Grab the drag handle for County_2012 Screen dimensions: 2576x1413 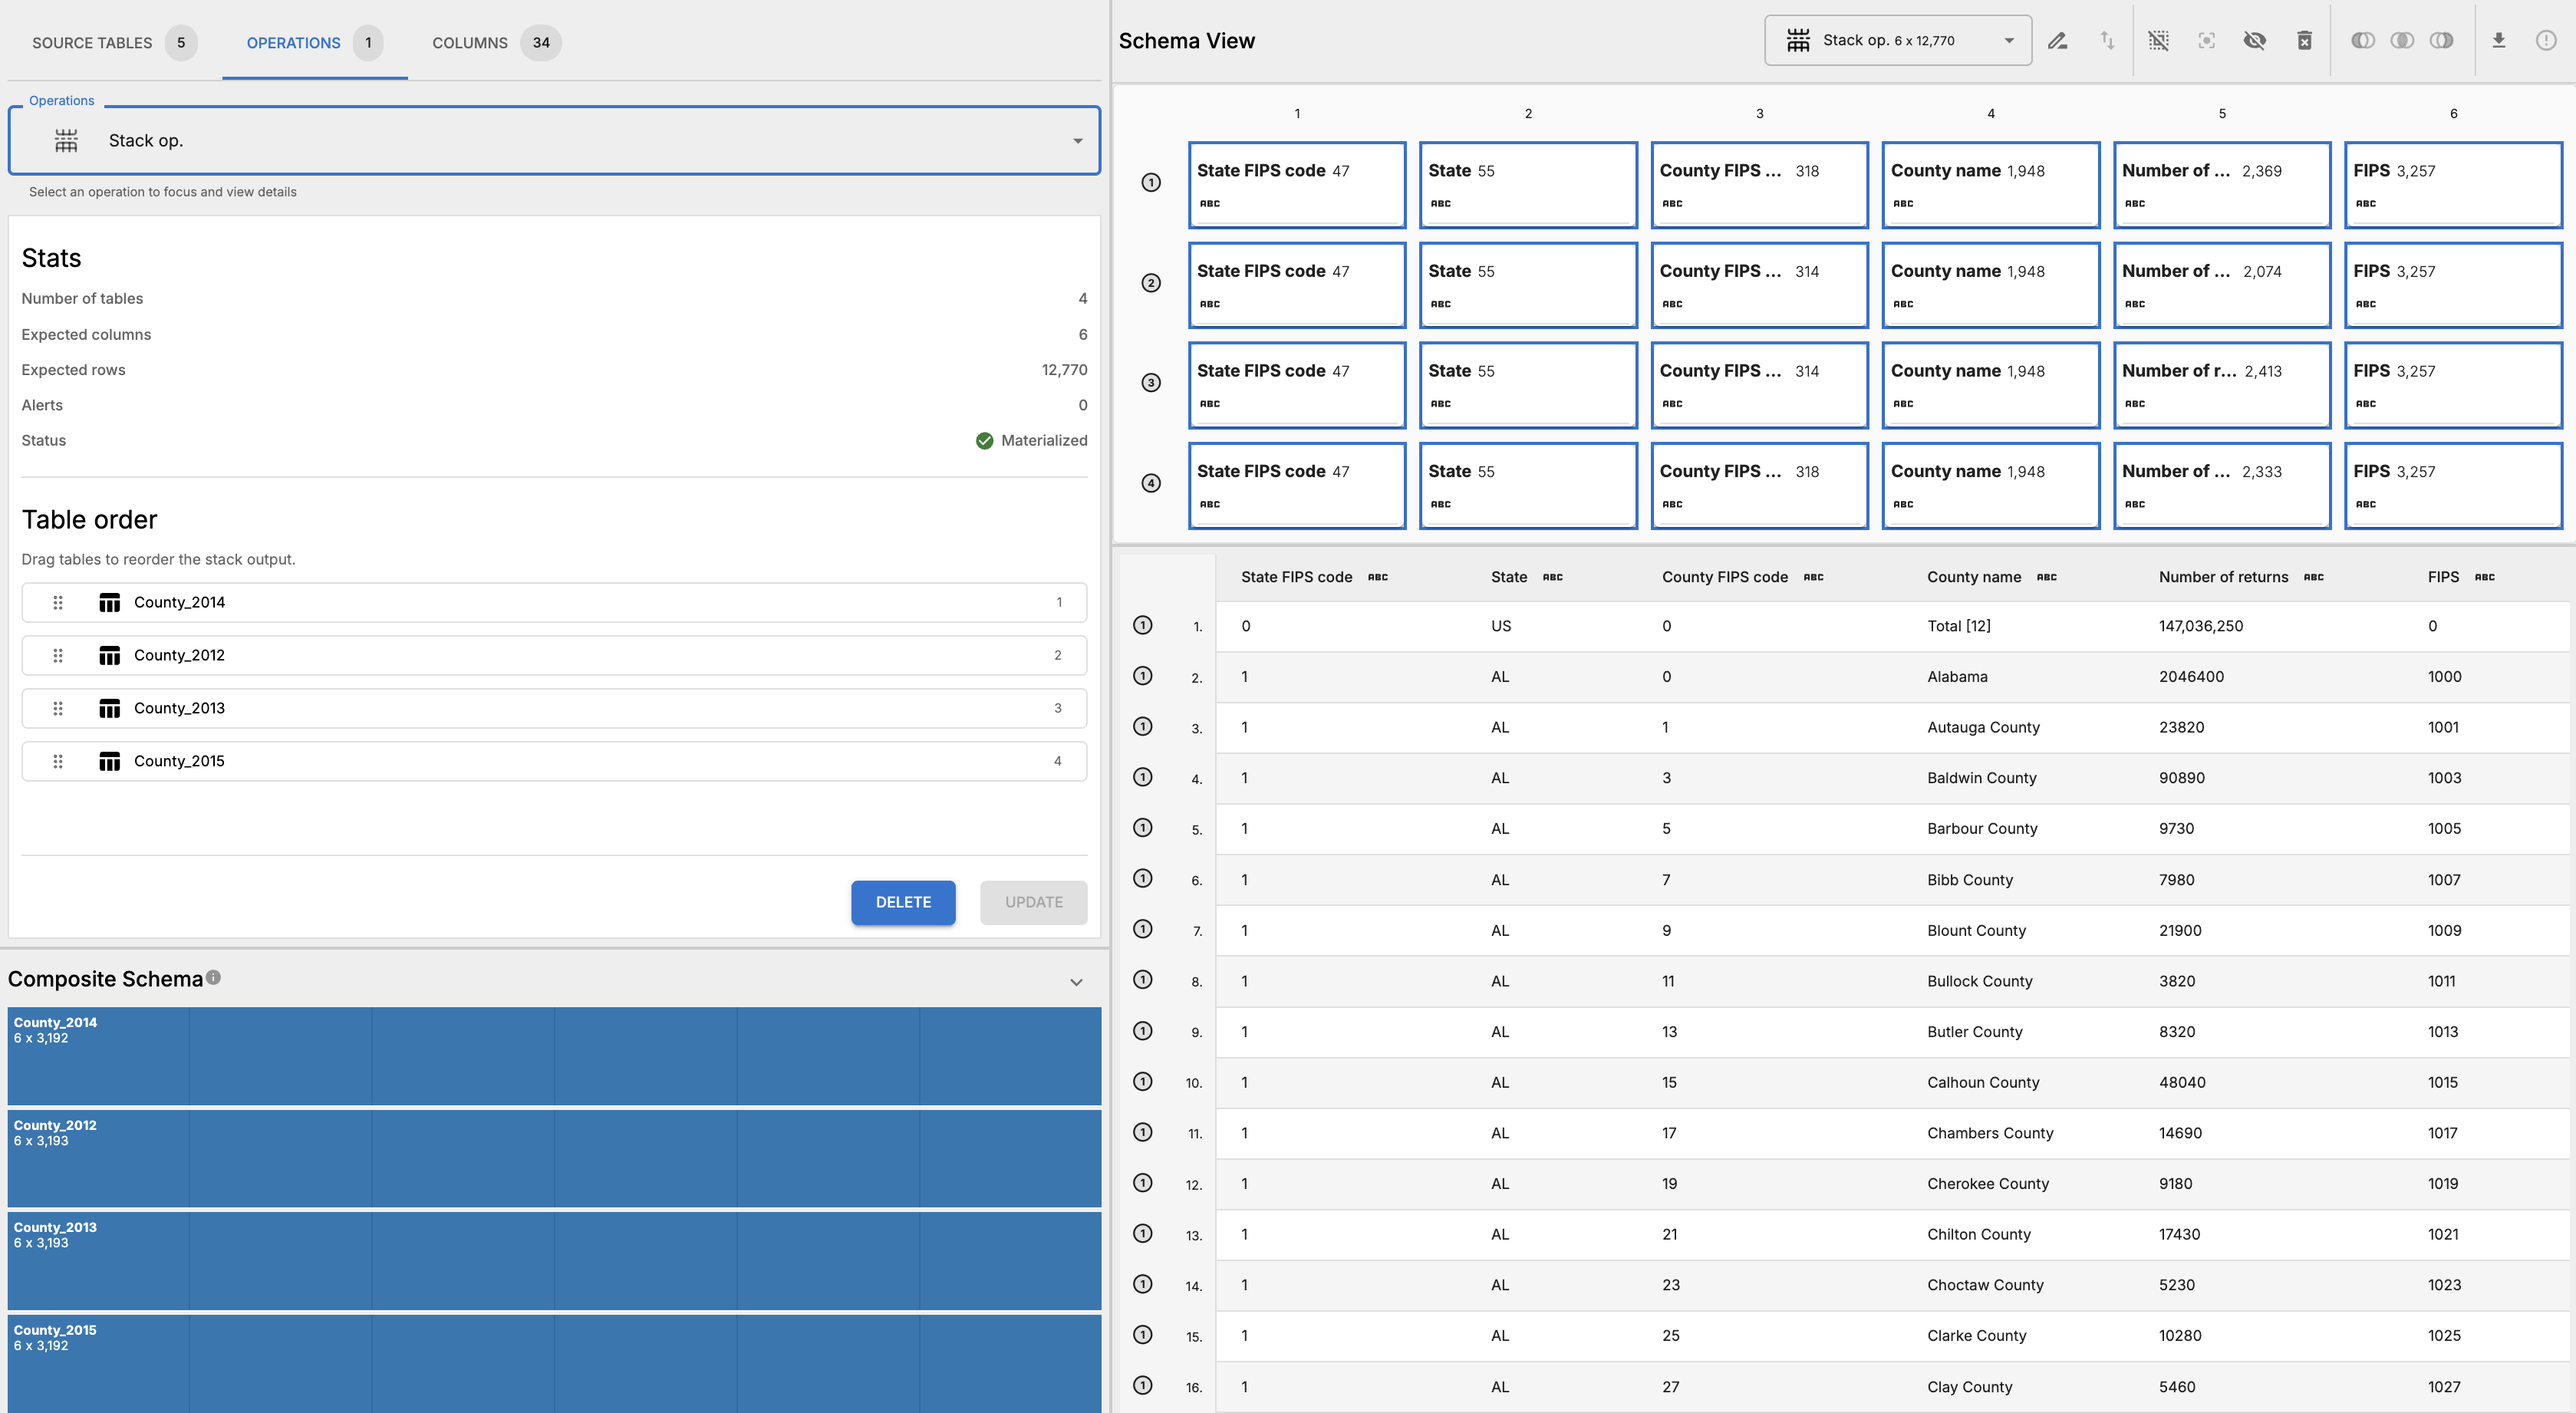click(58, 655)
